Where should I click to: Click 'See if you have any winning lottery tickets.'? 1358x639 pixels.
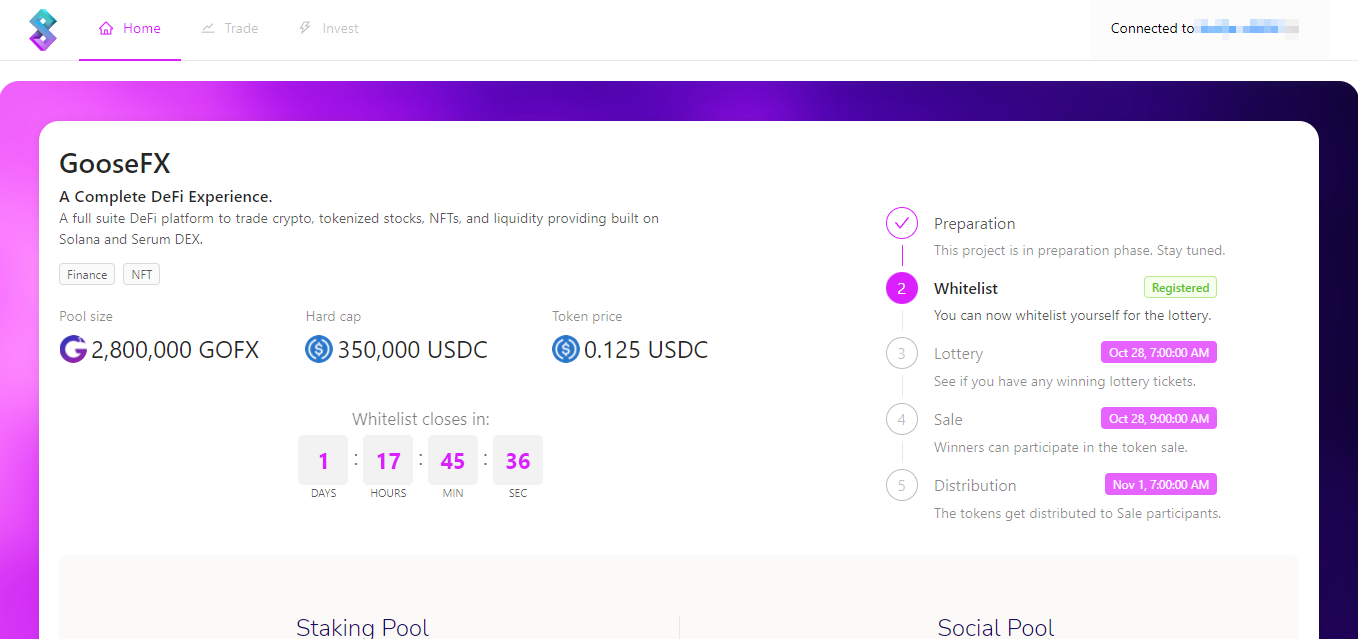click(1065, 381)
